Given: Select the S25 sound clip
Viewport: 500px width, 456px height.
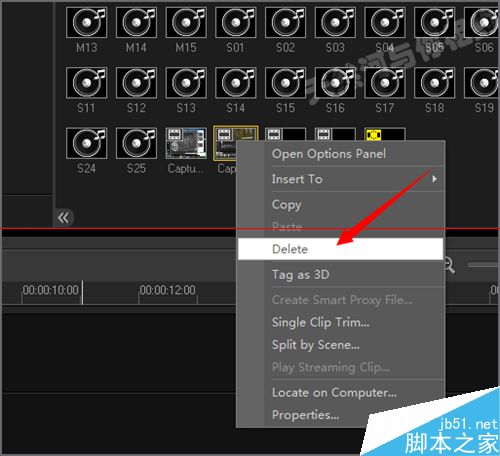Looking at the screenshot, I should point(136,143).
